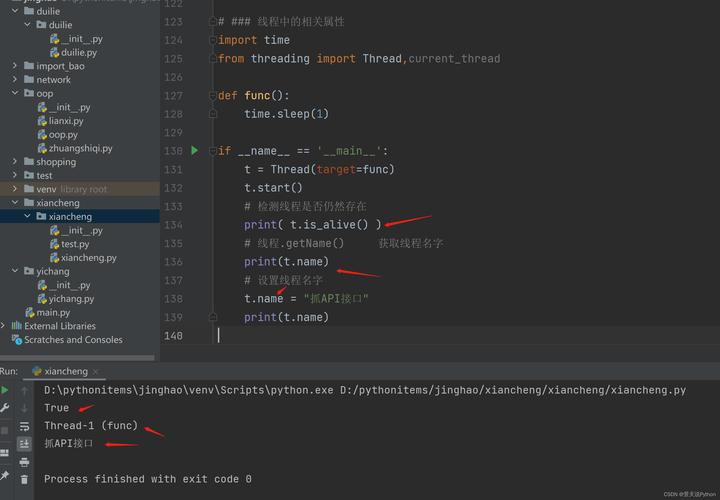
Task: Click the External Libraries icon
Action: [17, 326]
